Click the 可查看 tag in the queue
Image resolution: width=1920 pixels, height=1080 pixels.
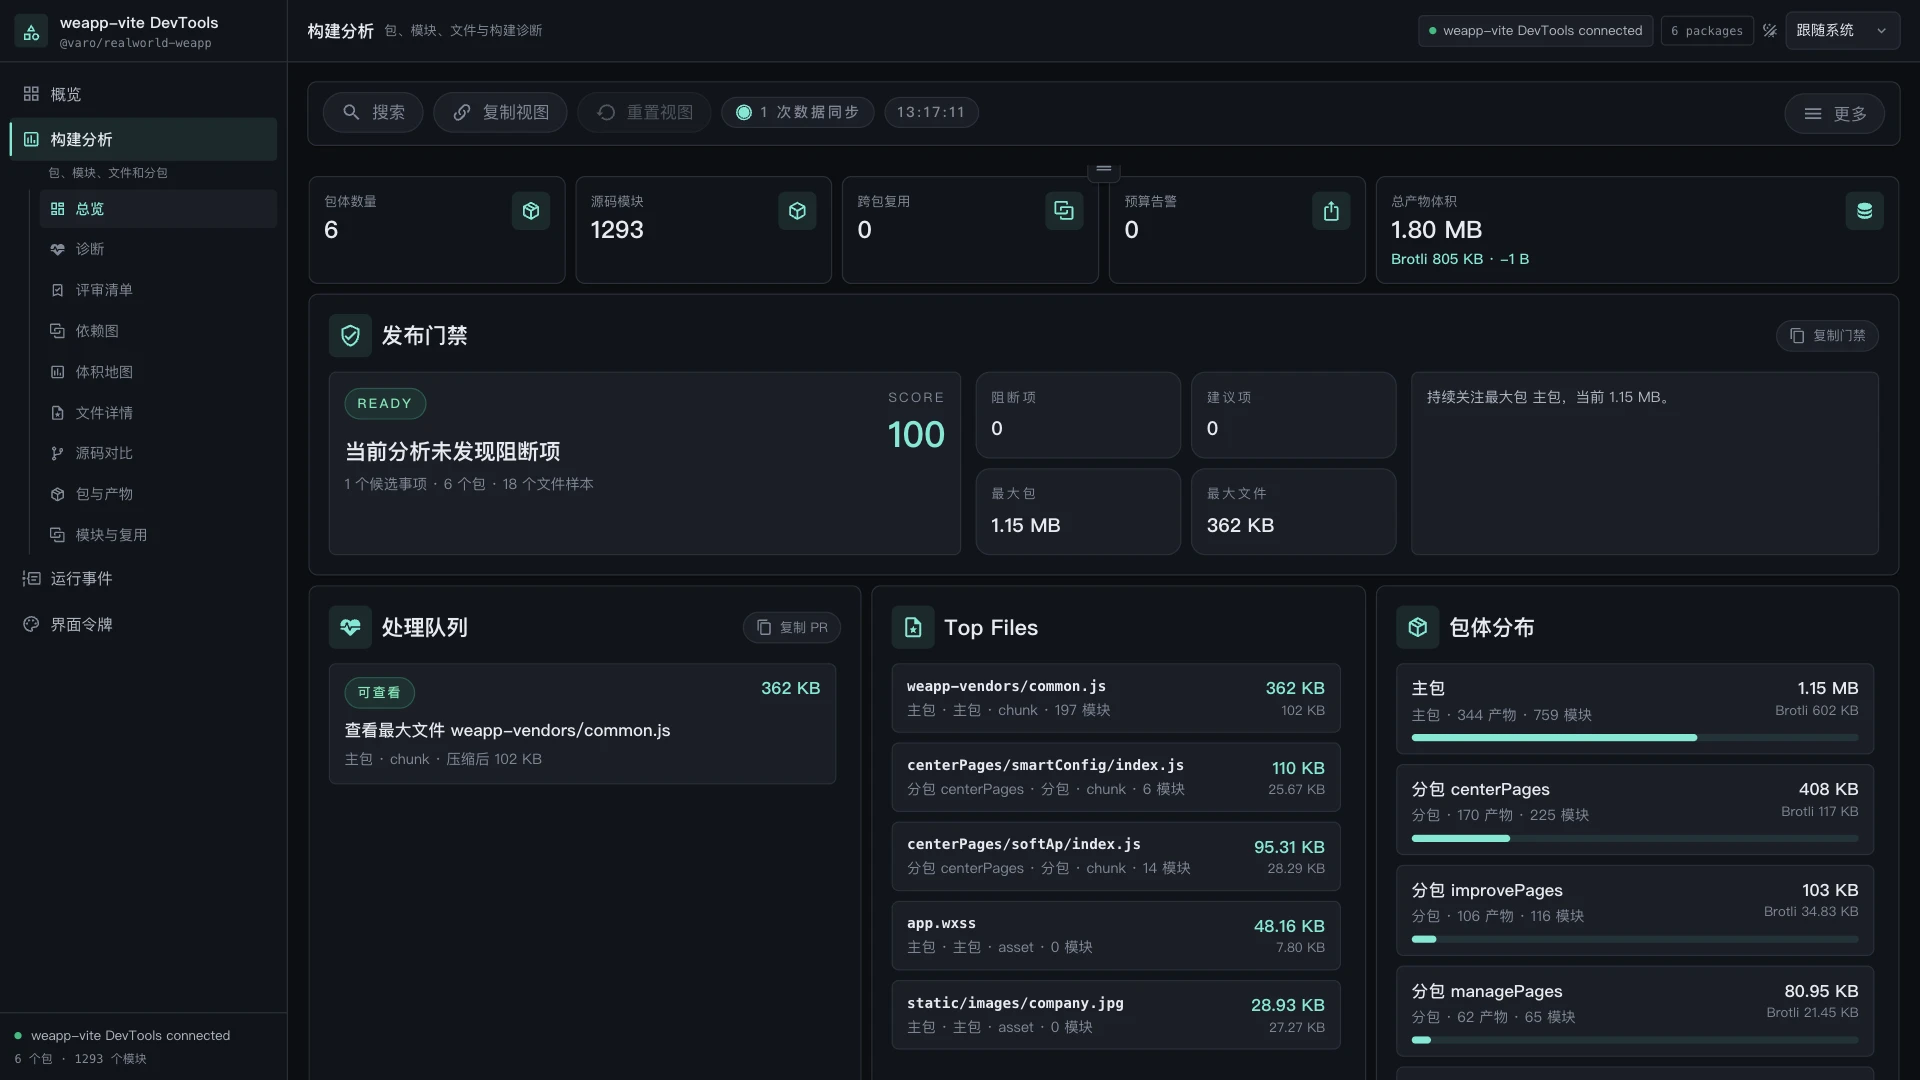tap(379, 693)
